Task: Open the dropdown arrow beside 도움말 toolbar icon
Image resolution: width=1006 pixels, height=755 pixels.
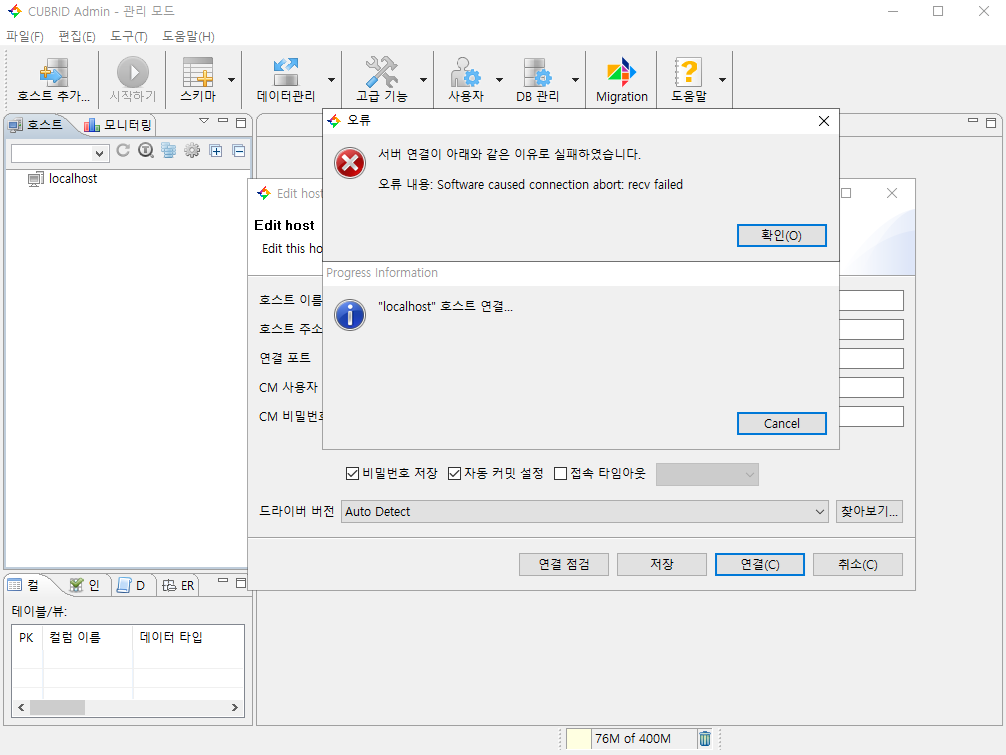Action: (x=722, y=80)
